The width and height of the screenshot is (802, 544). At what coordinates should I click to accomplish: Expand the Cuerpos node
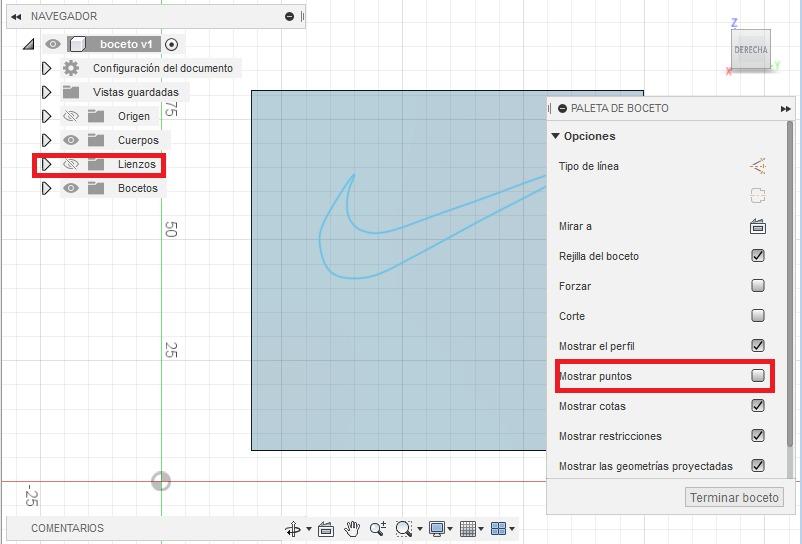click(x=47, y=140)
